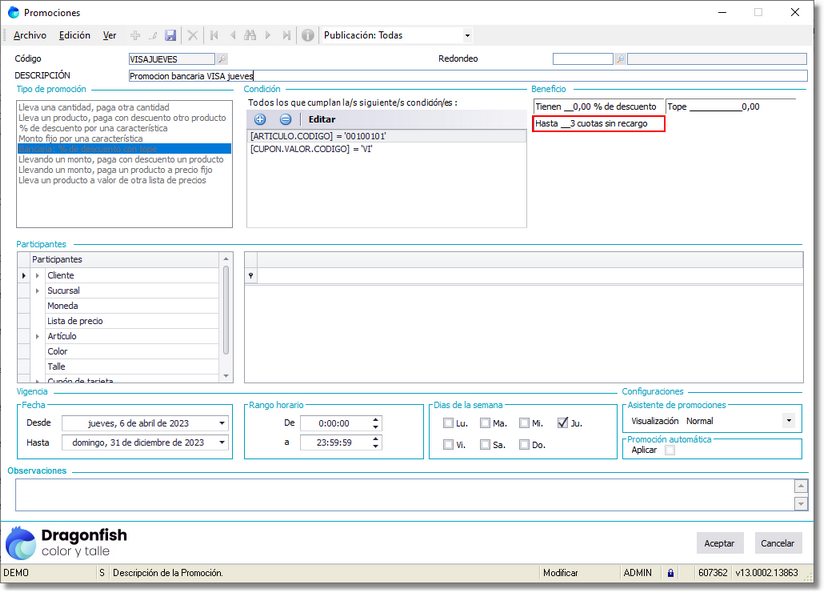Image resolution: width=824 pixels, height=593 pixels.
Task: Increase the De start time spinner
Action: (375, 420)
